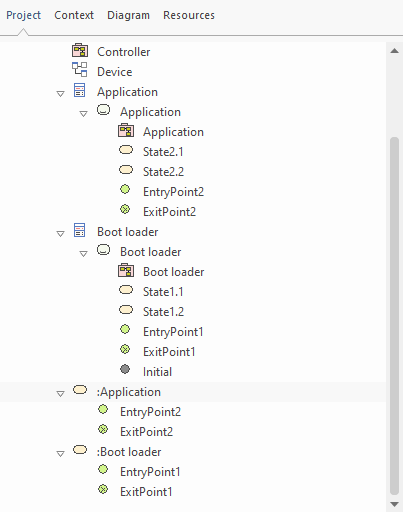This screenshot has width=403, height=512.
Task: Collapse the Boot loader state machine node
Action: pyautogui.click(x=83, y=254)
